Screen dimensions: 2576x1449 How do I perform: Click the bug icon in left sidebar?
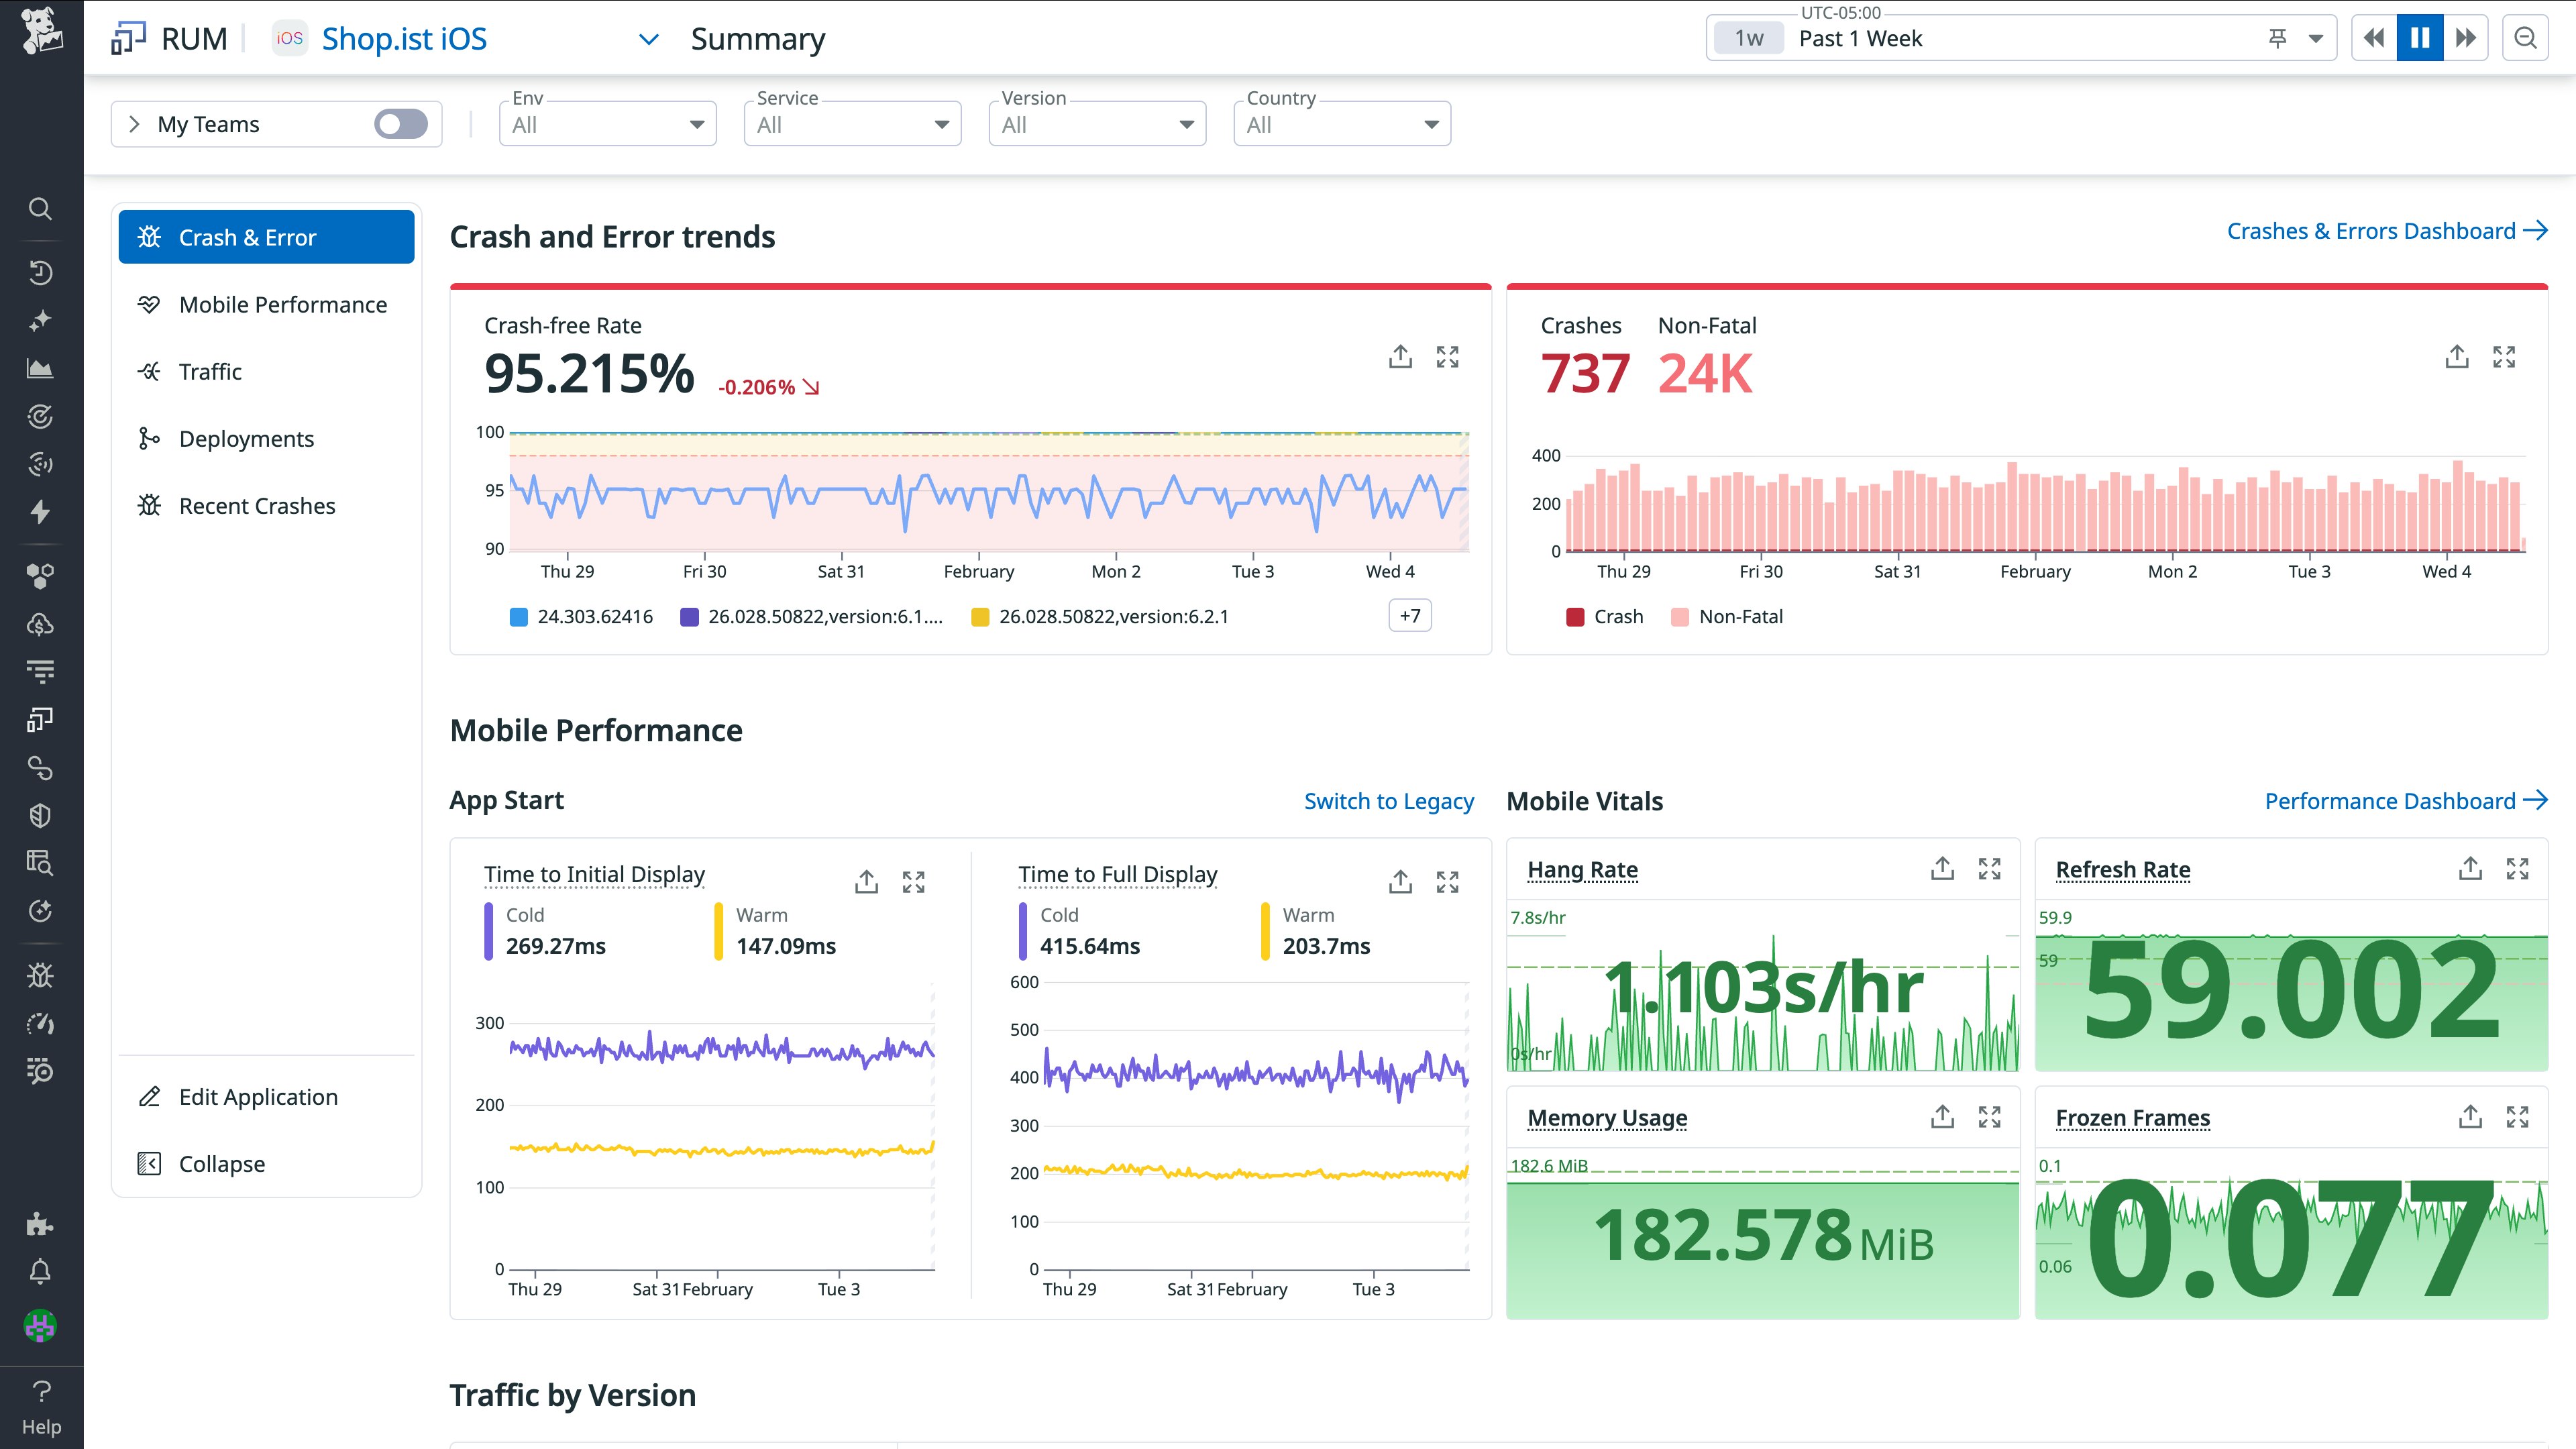point(40,975)
